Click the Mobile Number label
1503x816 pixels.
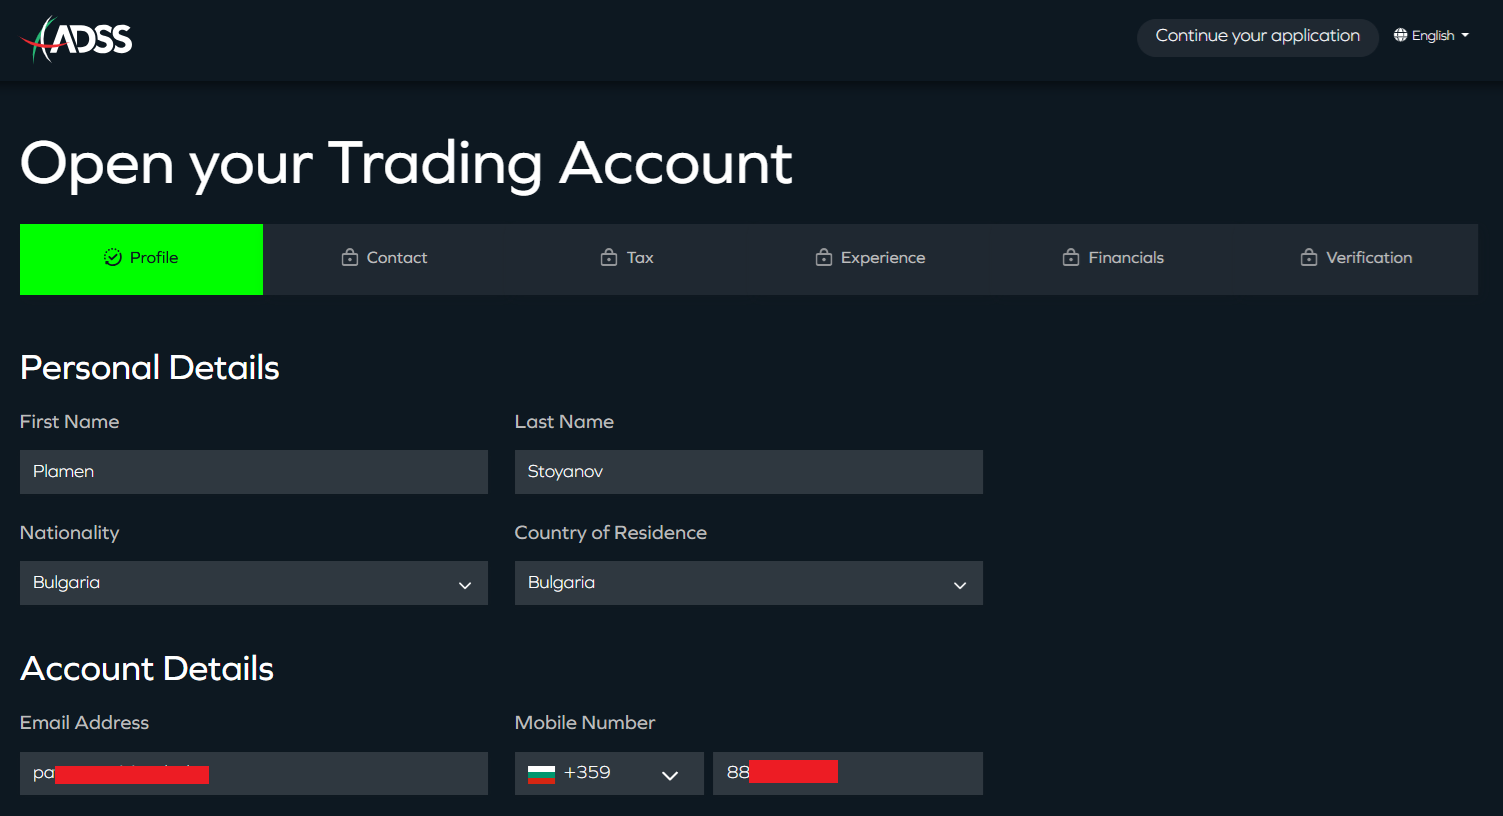[585, 723]
